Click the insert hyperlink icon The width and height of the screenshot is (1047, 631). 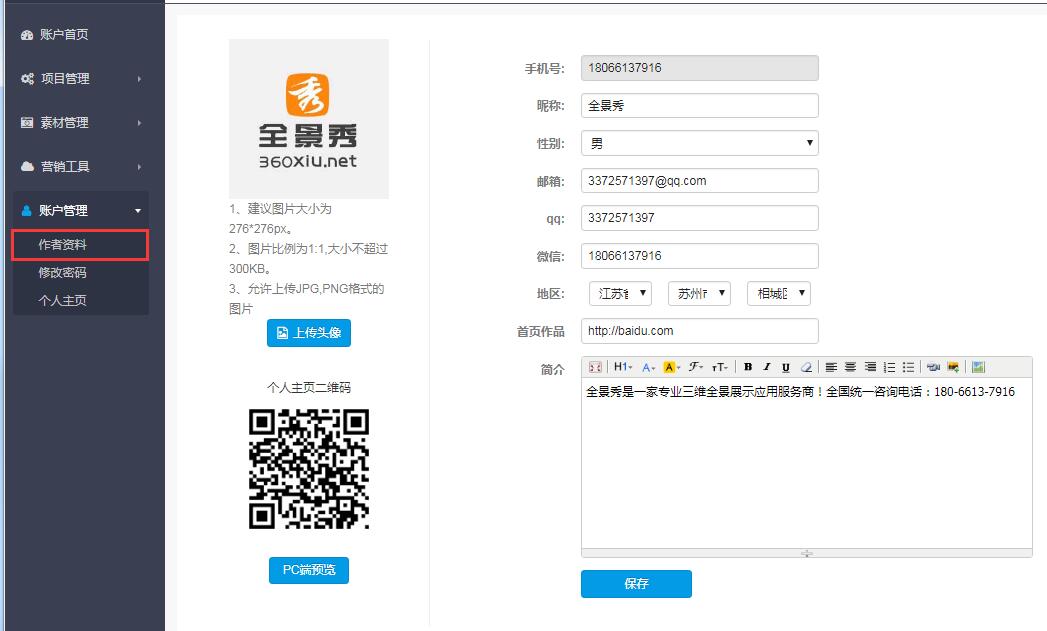pos(933,367)
